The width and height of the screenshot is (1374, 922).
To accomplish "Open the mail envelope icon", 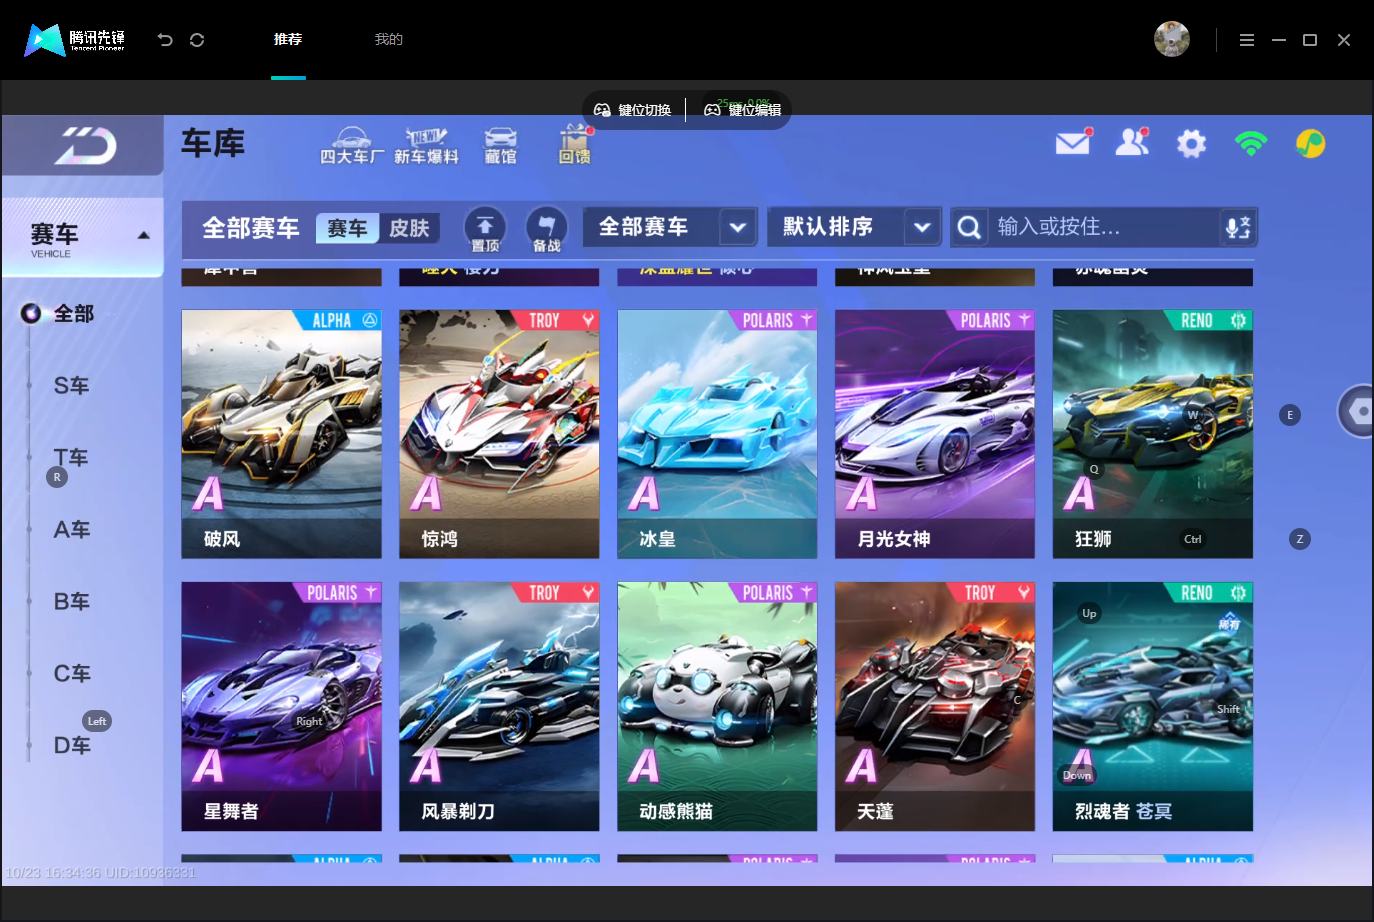I will coord(1073,143).
